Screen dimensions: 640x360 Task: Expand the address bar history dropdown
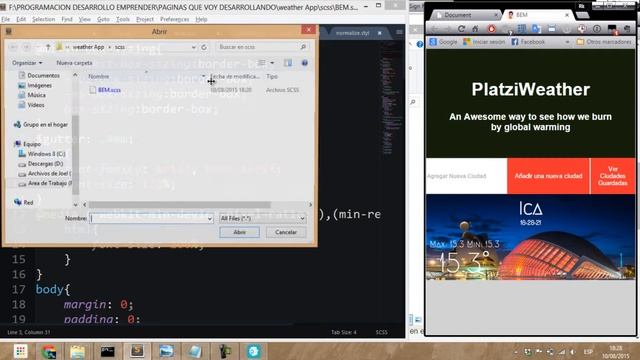193,47
